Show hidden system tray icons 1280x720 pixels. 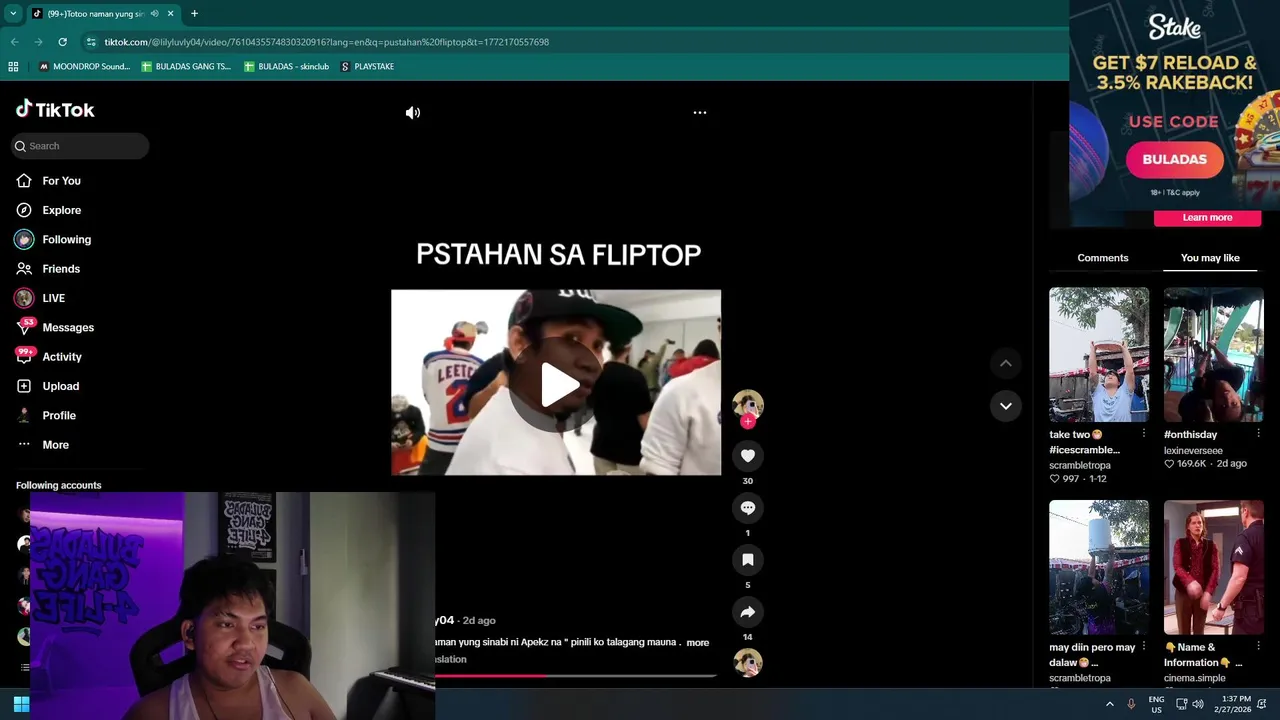click(x=1109, y=704)
